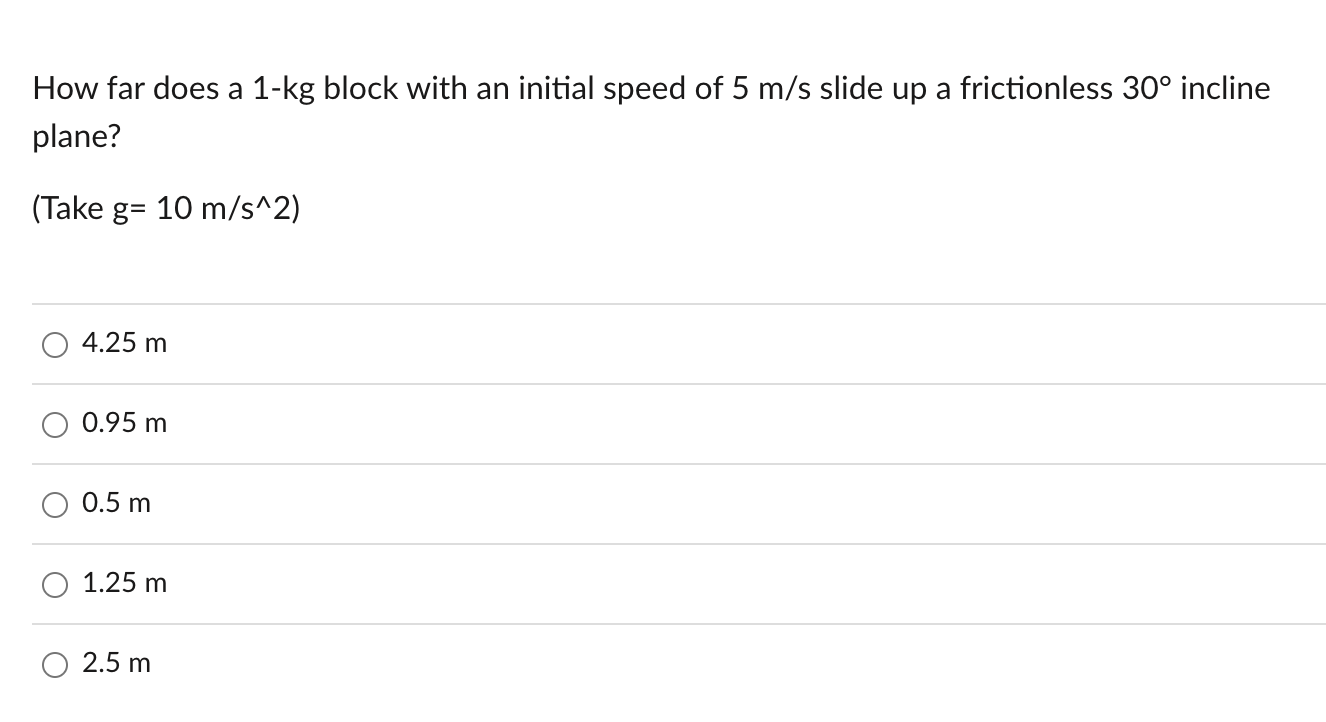Click the label text 0.95 m
The image size is (1326, 722).
pos(122,424)
